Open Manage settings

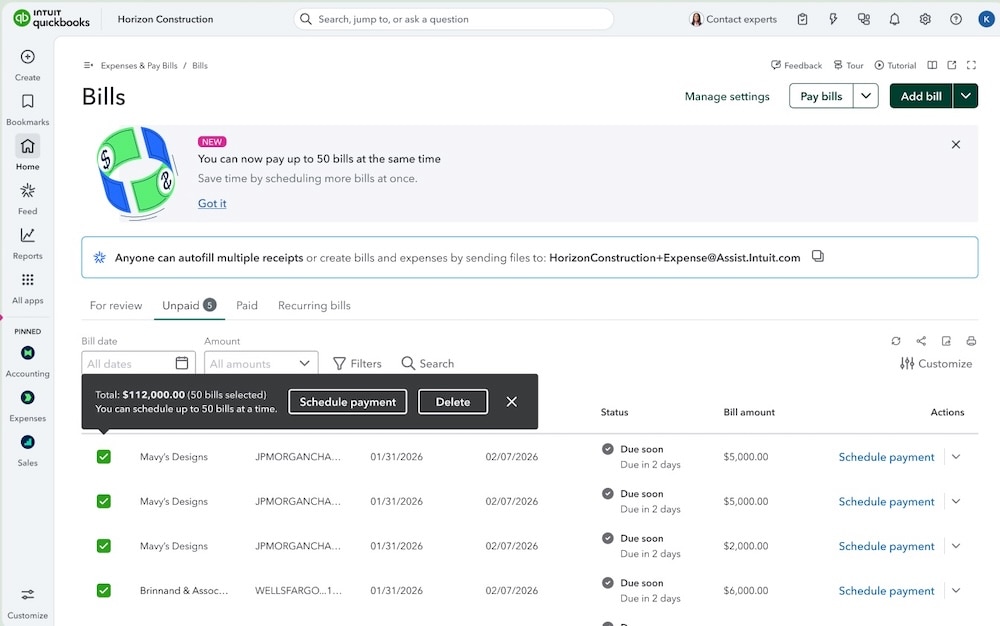[x=726, y=96]
